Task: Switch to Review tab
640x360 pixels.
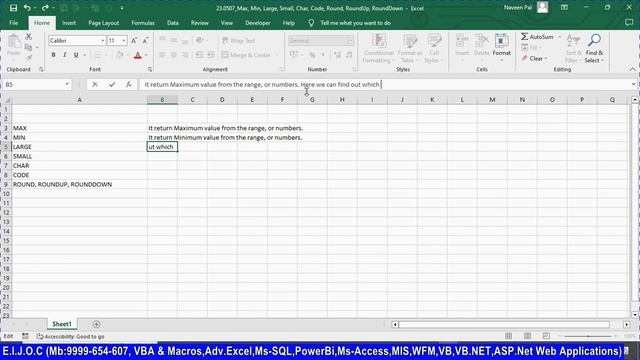Action: (200, 23)
